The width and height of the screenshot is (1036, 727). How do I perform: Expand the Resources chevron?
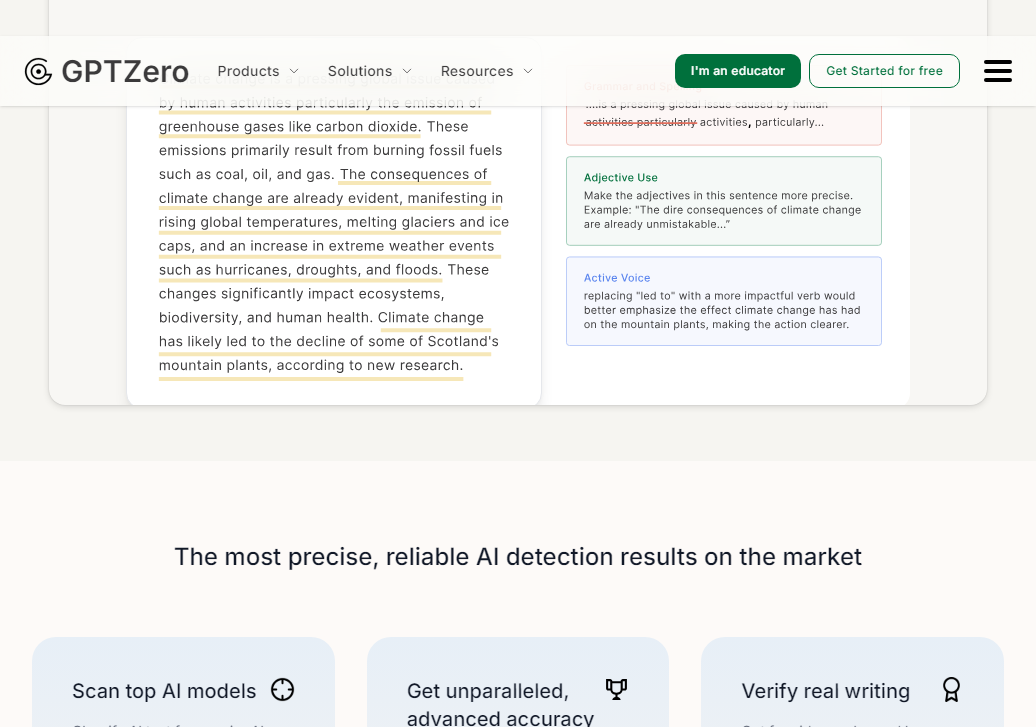click(528, 71)
